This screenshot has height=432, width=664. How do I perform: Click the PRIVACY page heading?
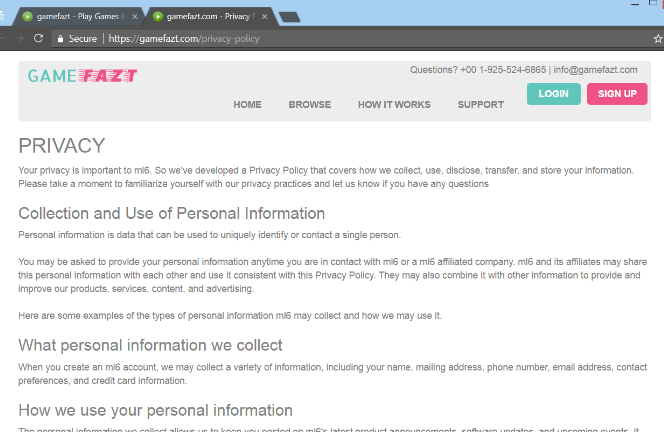tap(61, 146)
